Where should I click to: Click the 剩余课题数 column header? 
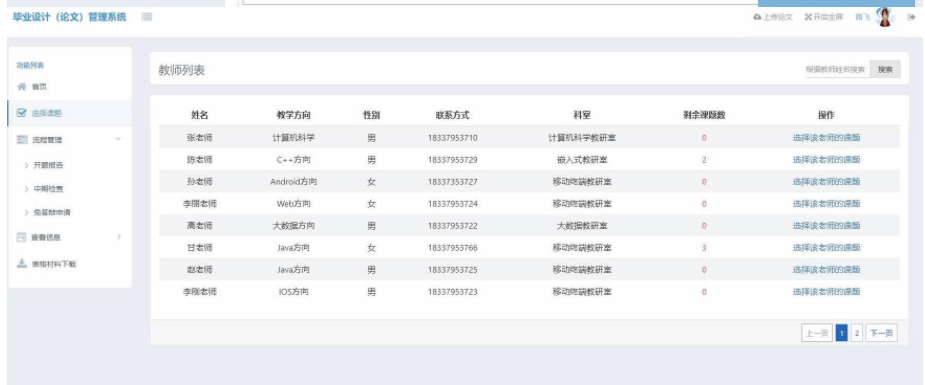point(704,116)
